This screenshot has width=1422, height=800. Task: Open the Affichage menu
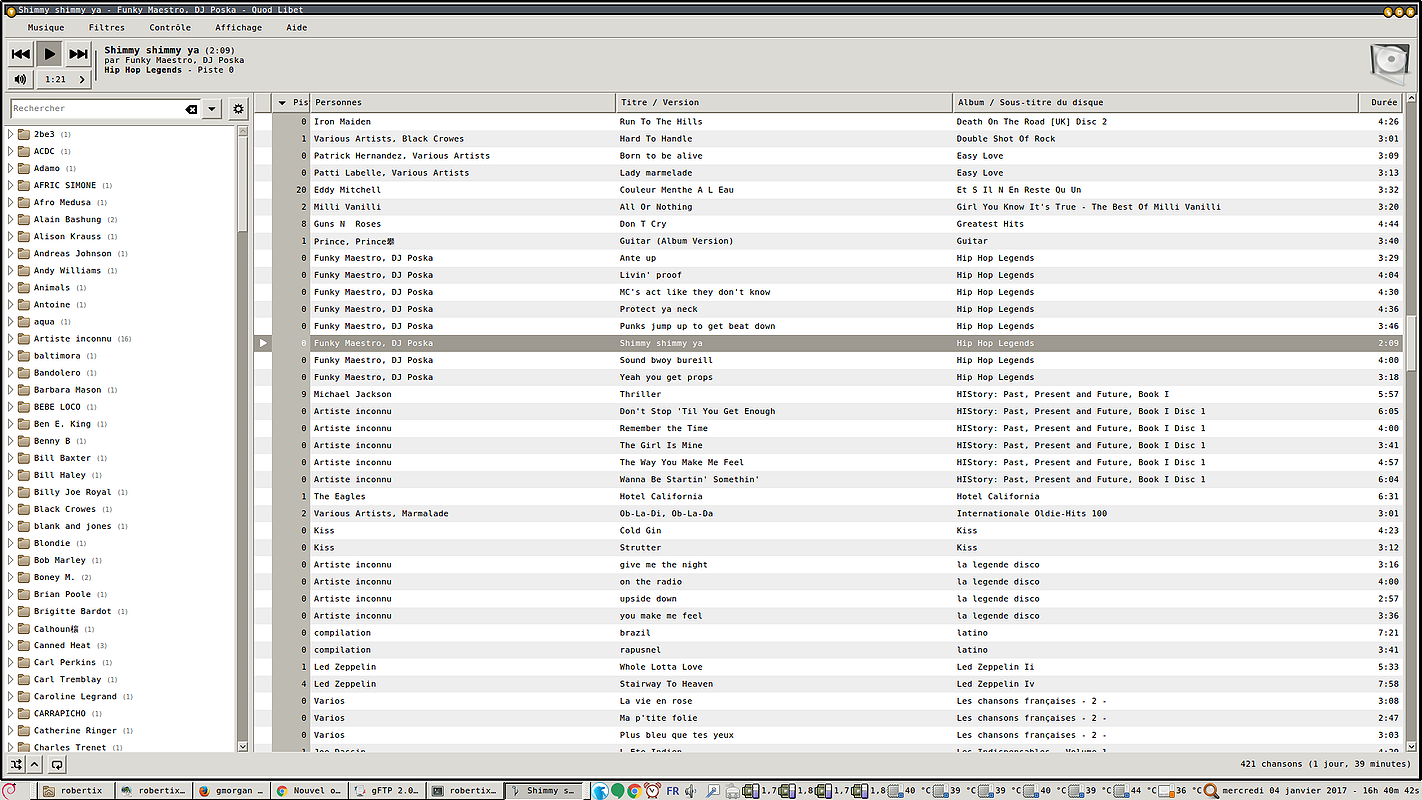point(238,28)
